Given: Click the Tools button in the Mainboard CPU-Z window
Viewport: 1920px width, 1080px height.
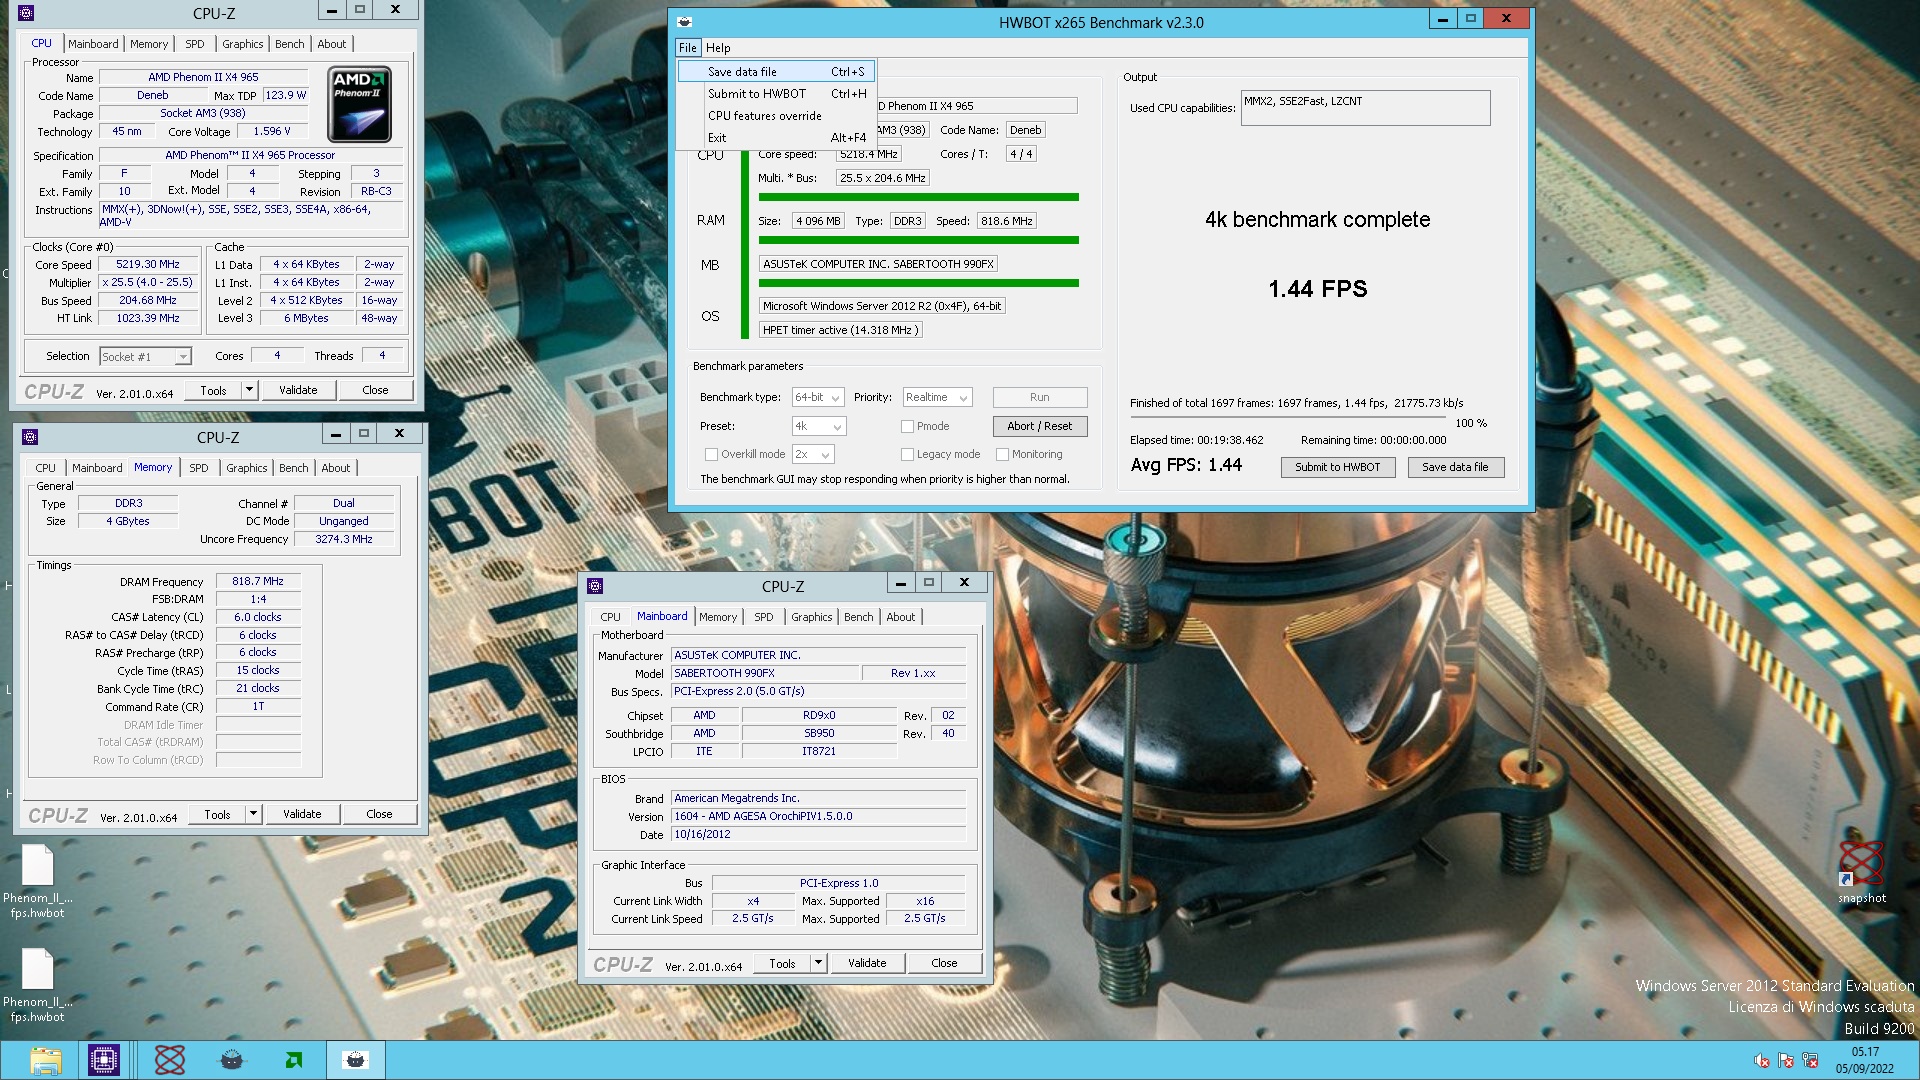Looking at the screenshot, I should click(782, 963).
